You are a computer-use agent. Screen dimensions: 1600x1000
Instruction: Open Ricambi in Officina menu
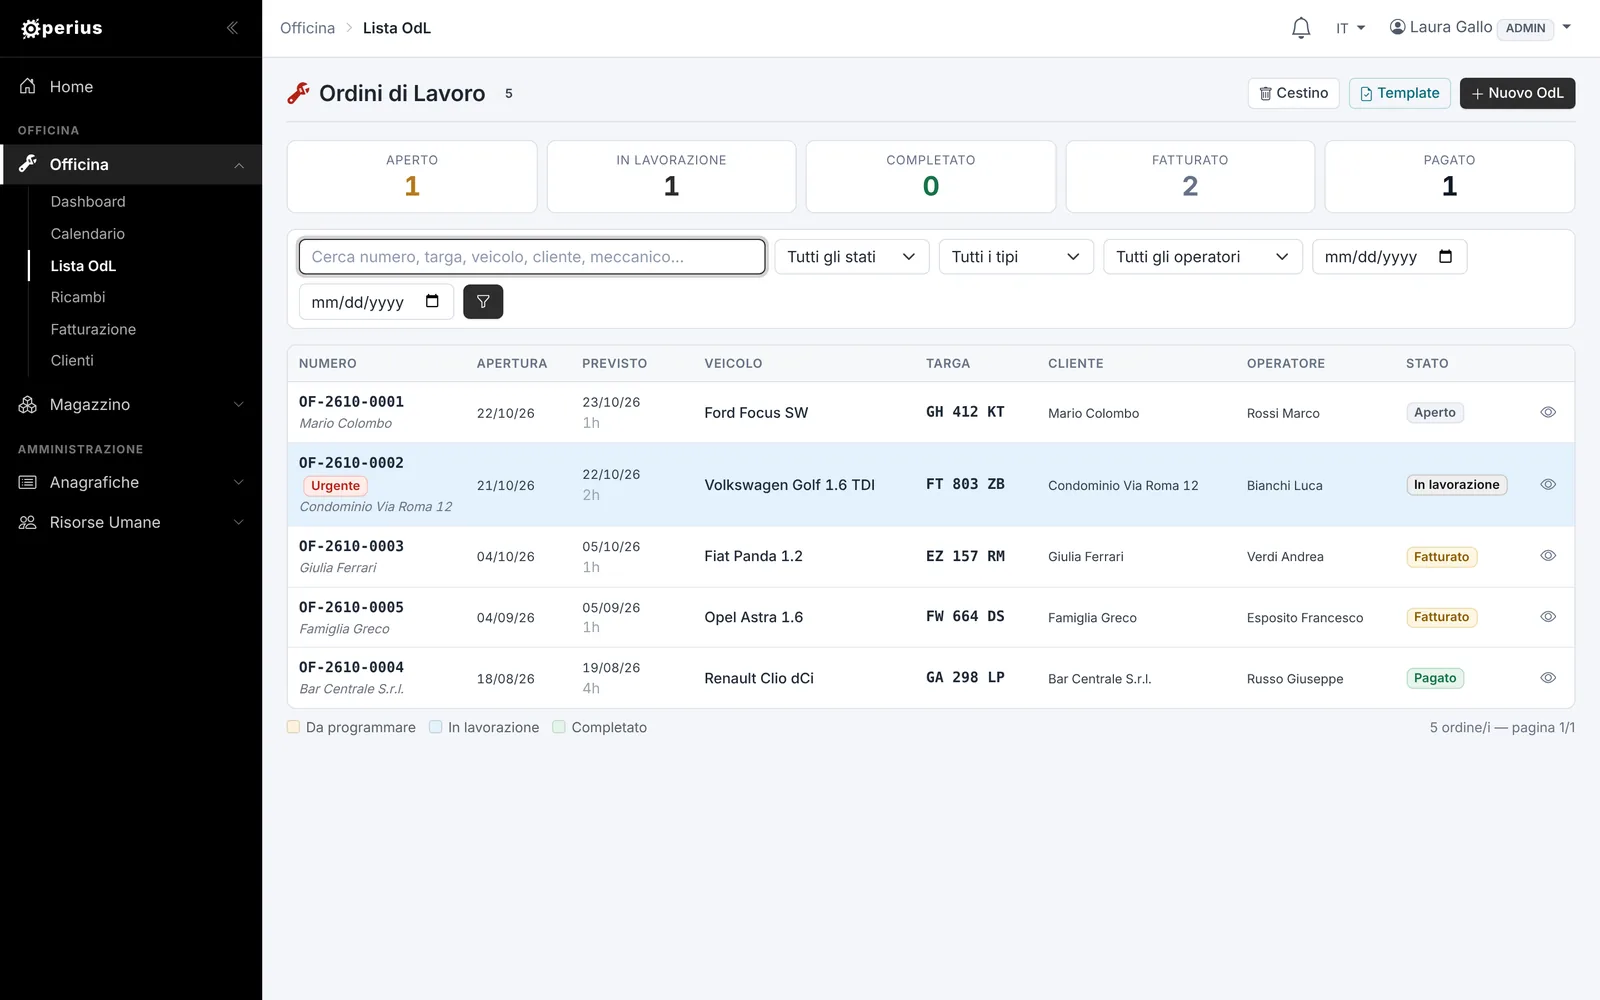(78, 297)
